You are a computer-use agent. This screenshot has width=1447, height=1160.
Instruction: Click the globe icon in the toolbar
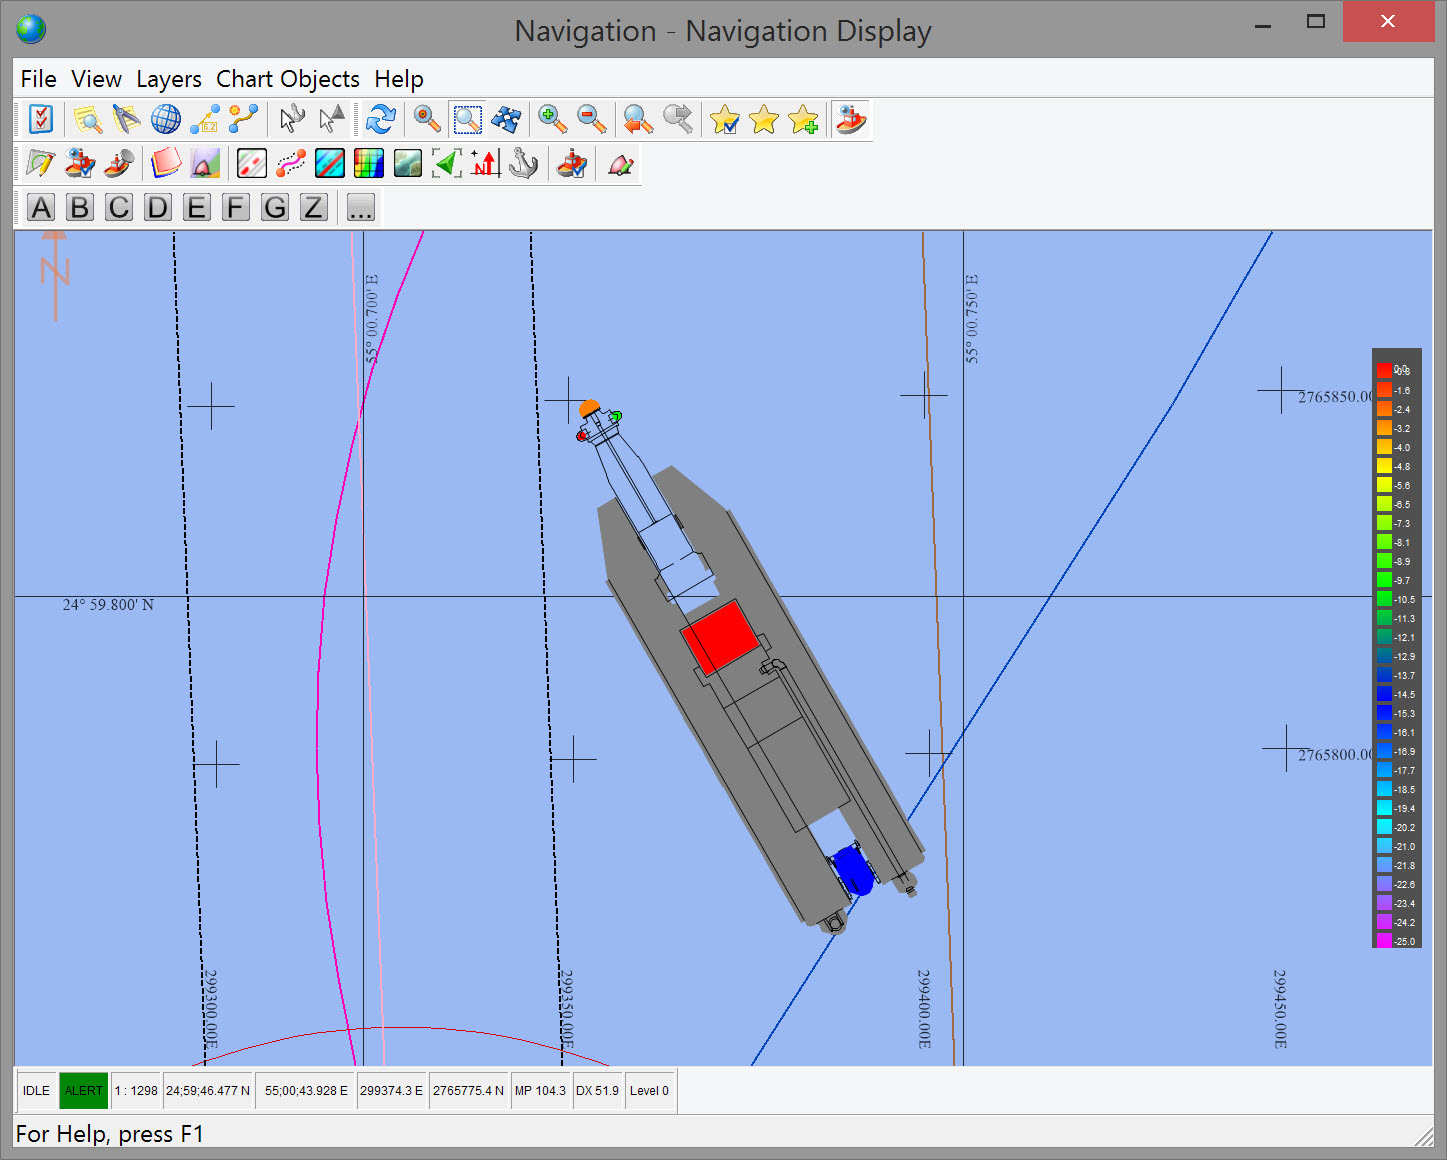tap(165, 120)
